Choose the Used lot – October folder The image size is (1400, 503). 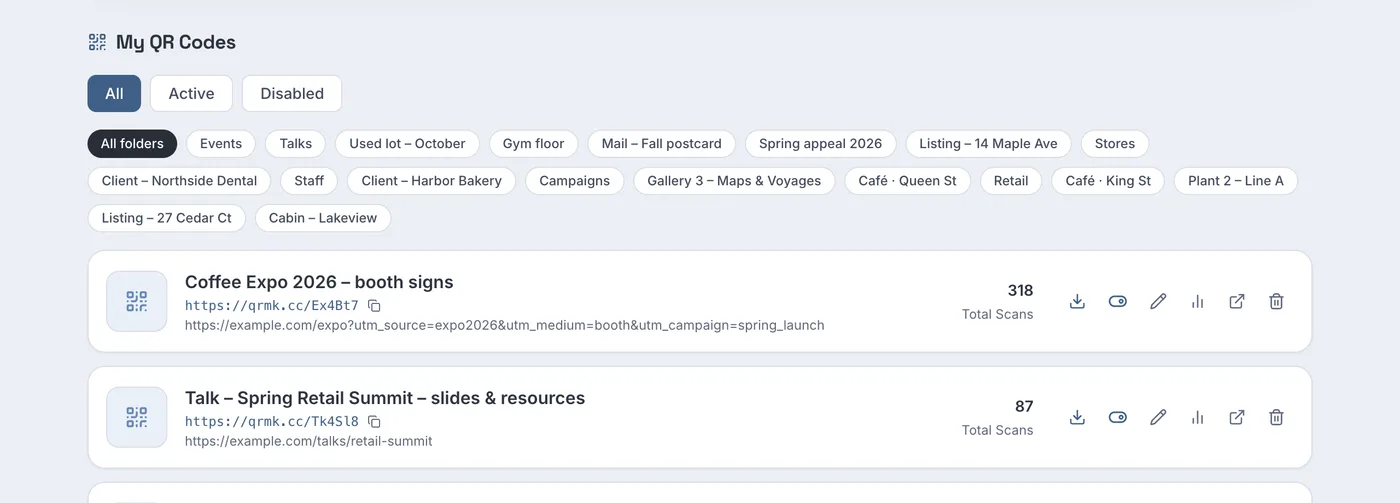click(407, 143)
